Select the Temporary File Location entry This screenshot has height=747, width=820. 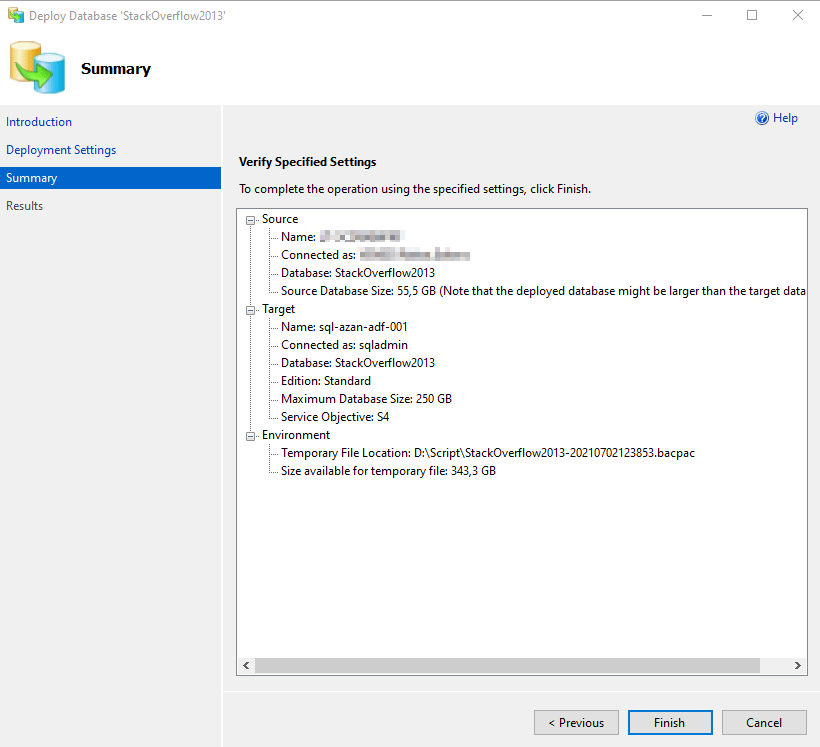click(487, 453)
